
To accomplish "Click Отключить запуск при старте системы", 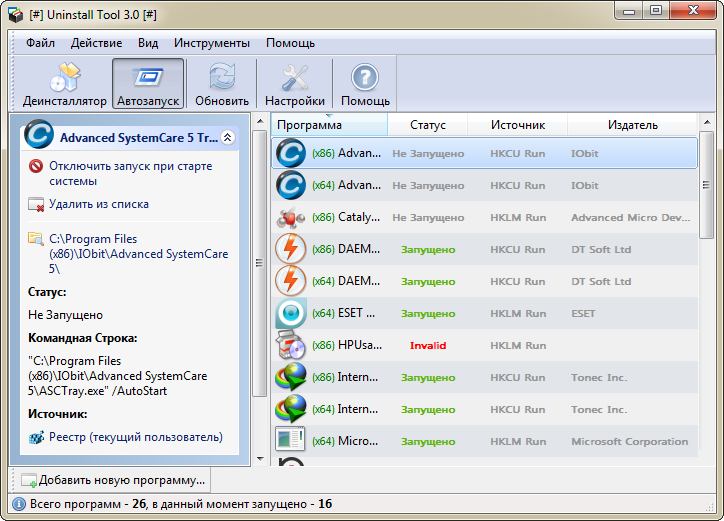I will point(131,173).
